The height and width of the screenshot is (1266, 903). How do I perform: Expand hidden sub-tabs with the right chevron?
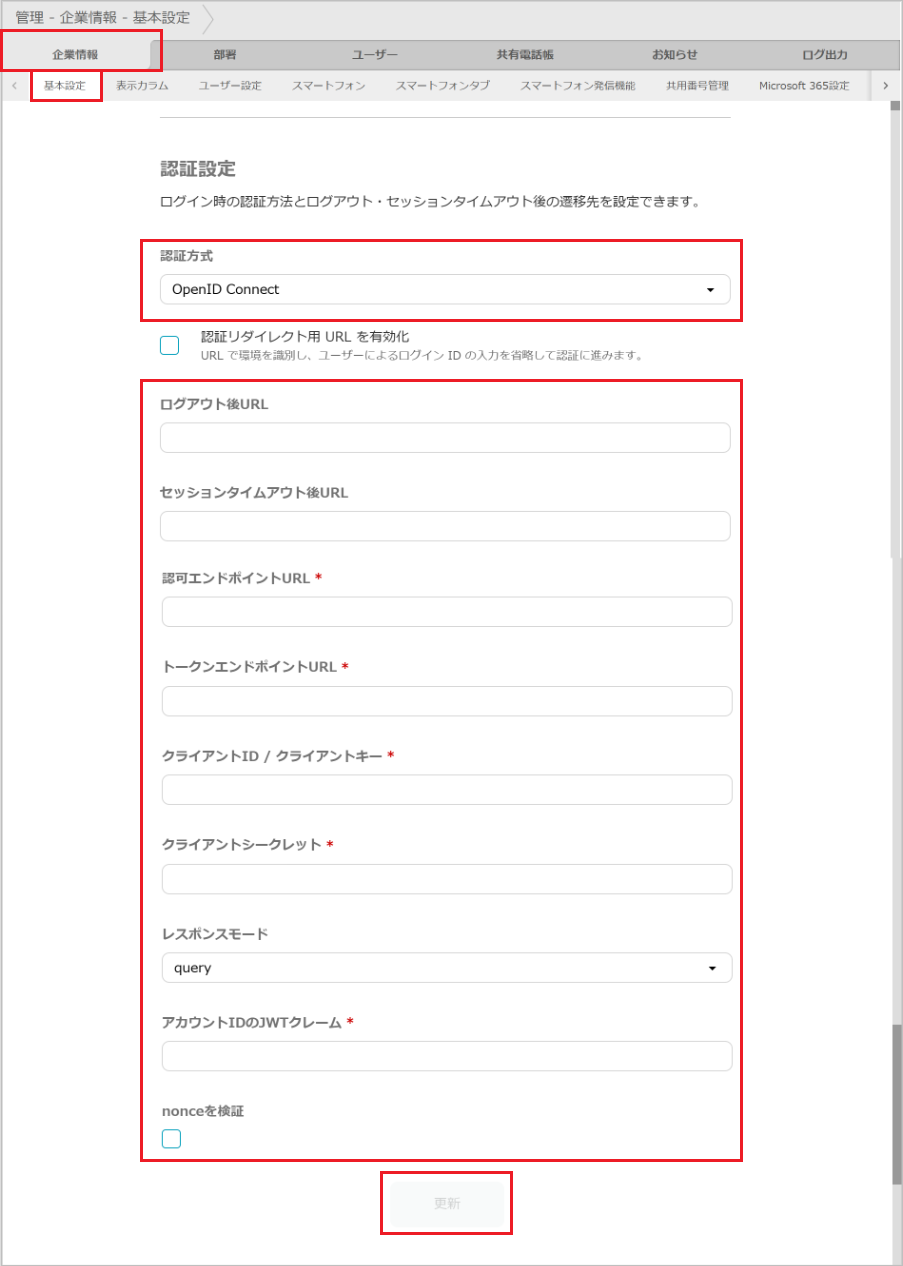pyautogui.click(x=886, y=86)
